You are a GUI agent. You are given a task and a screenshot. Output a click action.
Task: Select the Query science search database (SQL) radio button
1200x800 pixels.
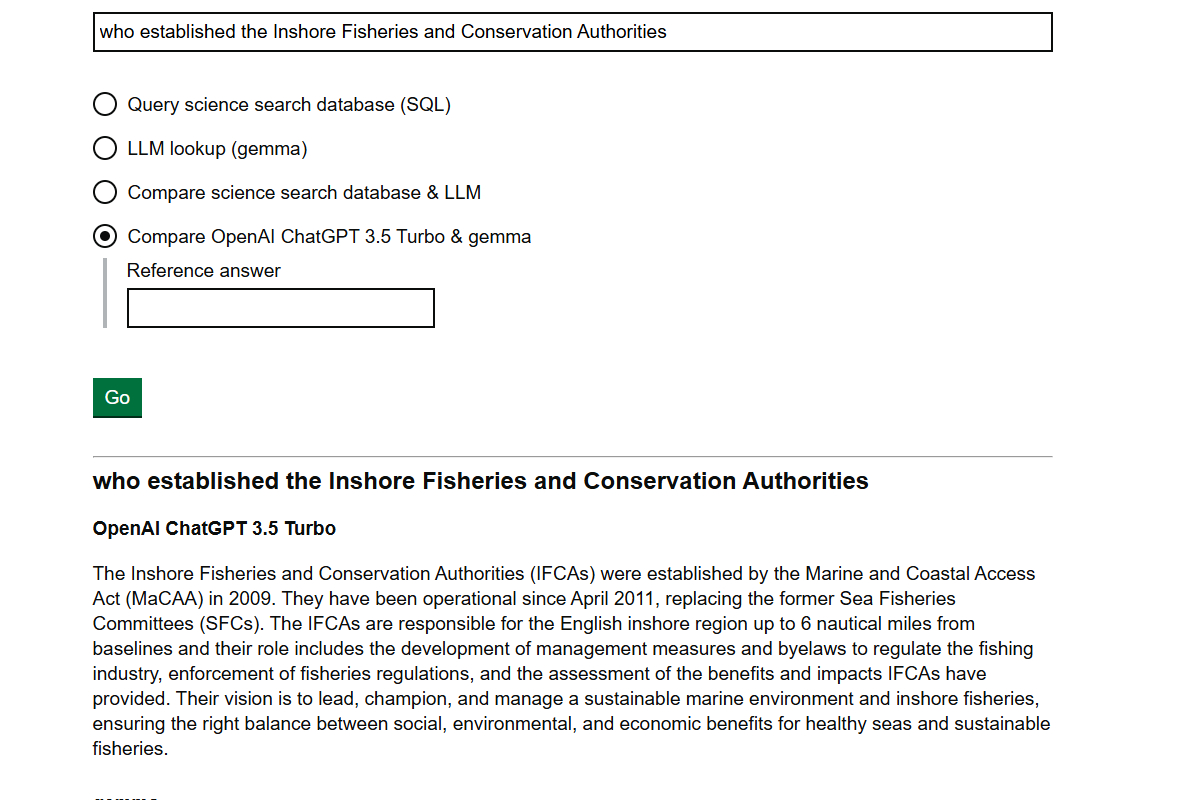(105, 105)
